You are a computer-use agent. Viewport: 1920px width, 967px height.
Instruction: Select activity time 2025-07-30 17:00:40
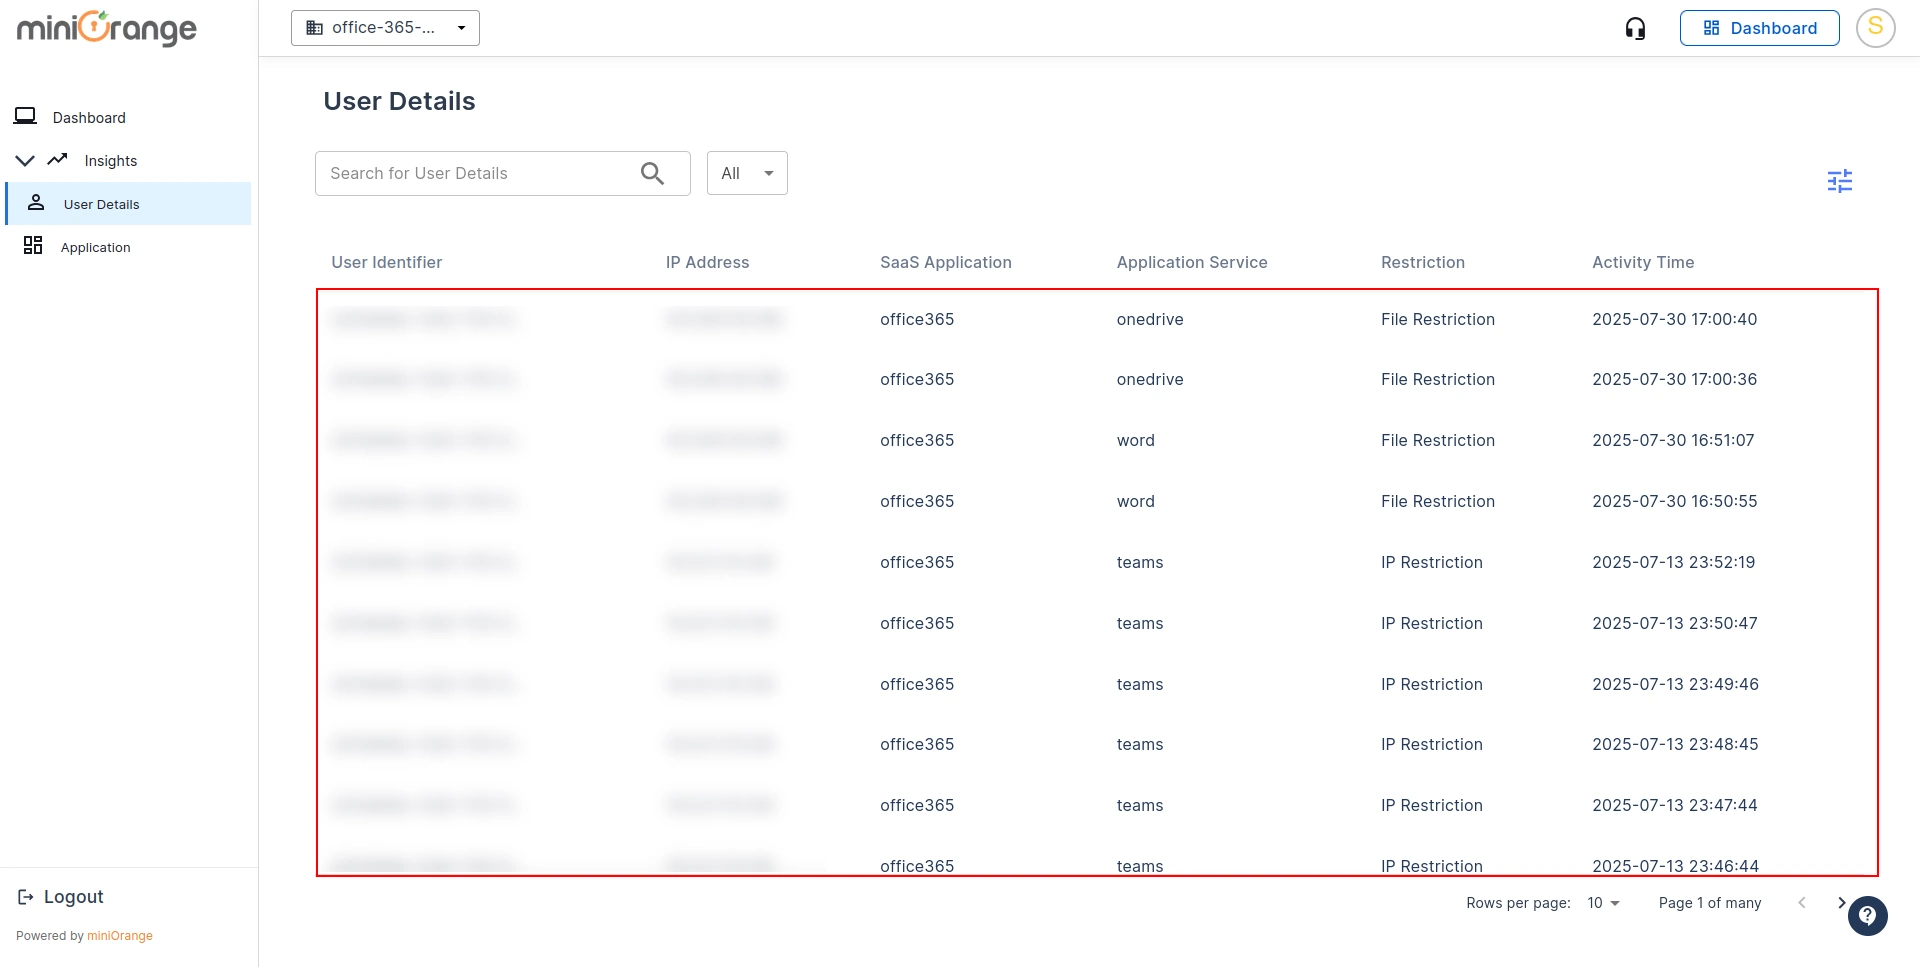pyautogui.click(x=1674, y=319)
